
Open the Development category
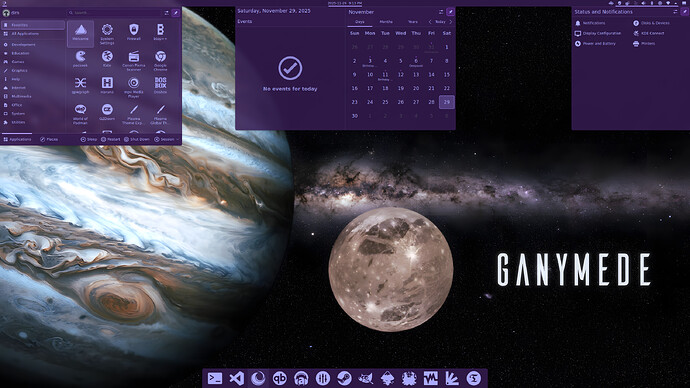[x=33, y=44]
